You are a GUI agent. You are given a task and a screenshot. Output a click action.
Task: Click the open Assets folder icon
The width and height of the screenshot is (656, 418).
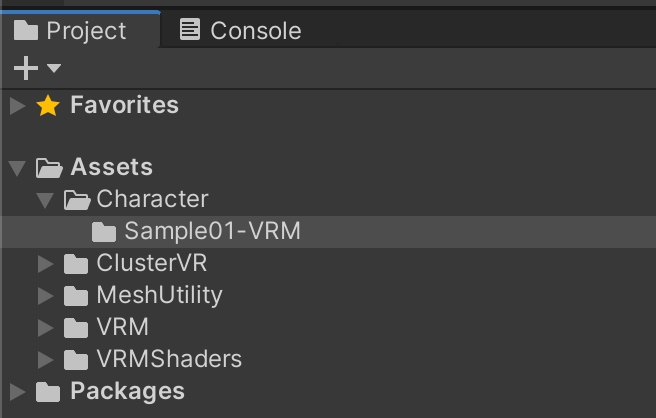[x=49, y=168]
